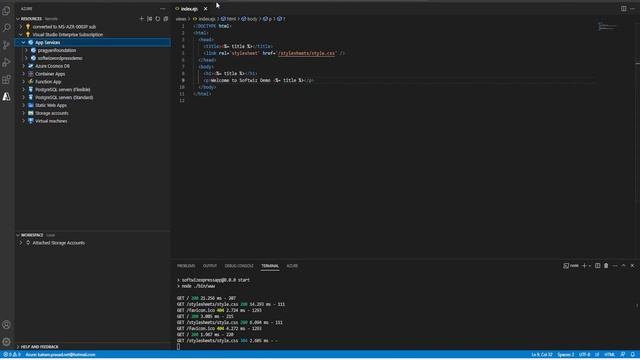Open the Search view in activity bar
Image resolution: width=640 pixels, height=360 pixels.
tap(7, 28)
